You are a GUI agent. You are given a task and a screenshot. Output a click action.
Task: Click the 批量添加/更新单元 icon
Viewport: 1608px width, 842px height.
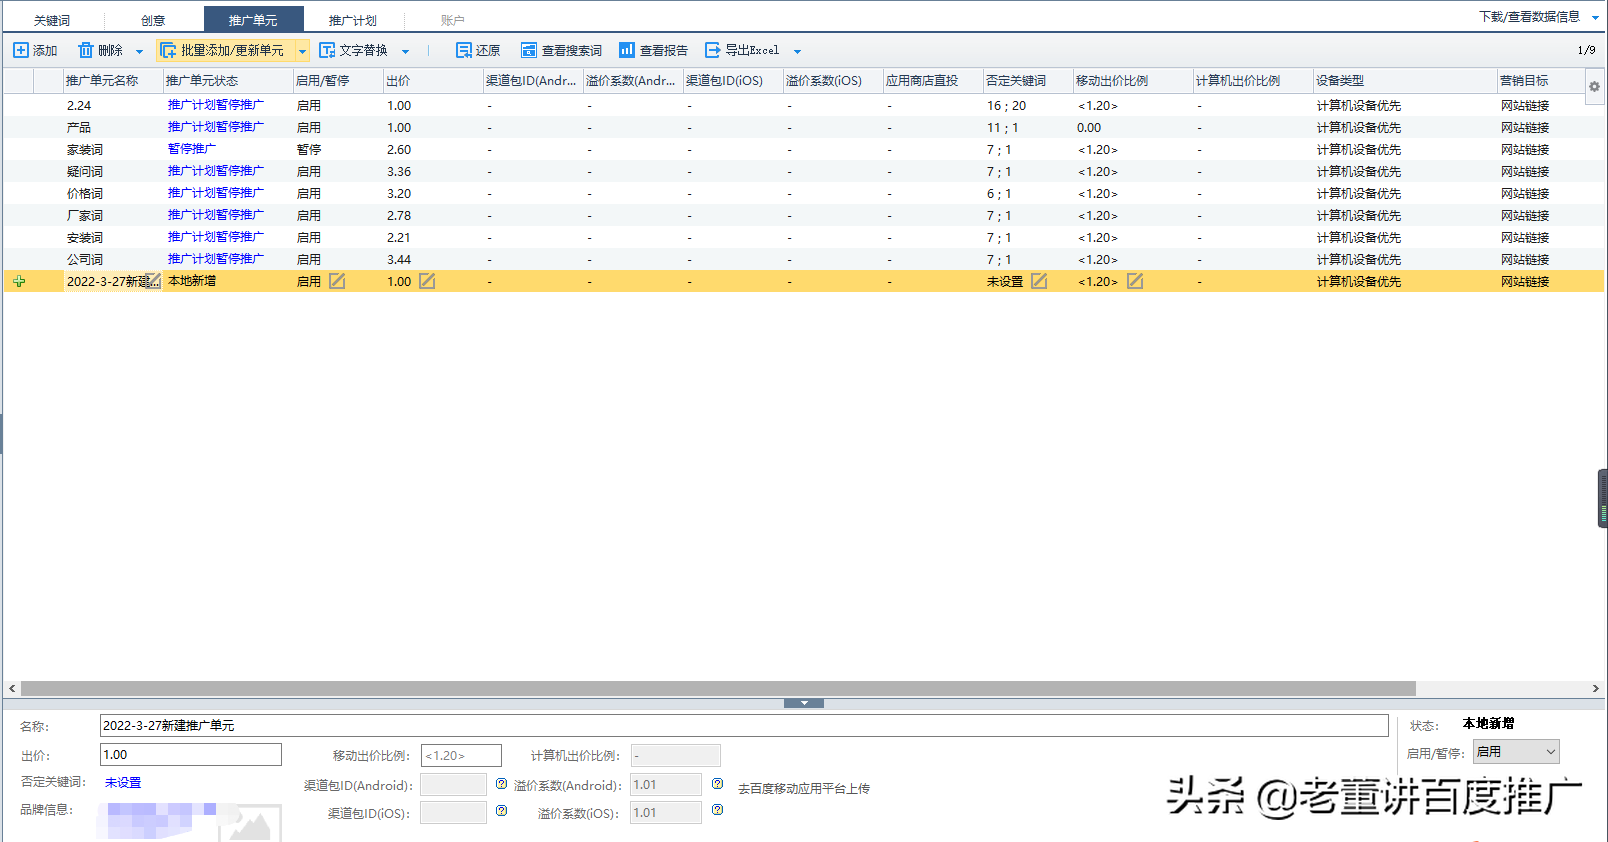click(168, 50)
